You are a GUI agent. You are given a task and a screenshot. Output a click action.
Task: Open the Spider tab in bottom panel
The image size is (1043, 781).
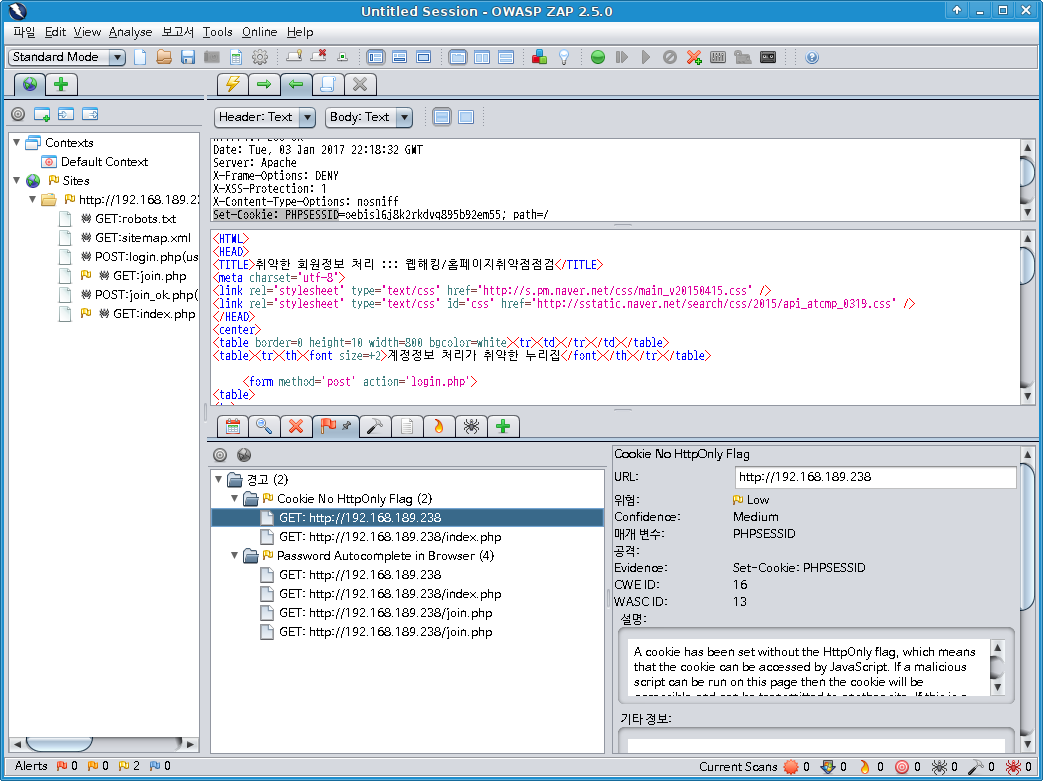coord(471,426)
